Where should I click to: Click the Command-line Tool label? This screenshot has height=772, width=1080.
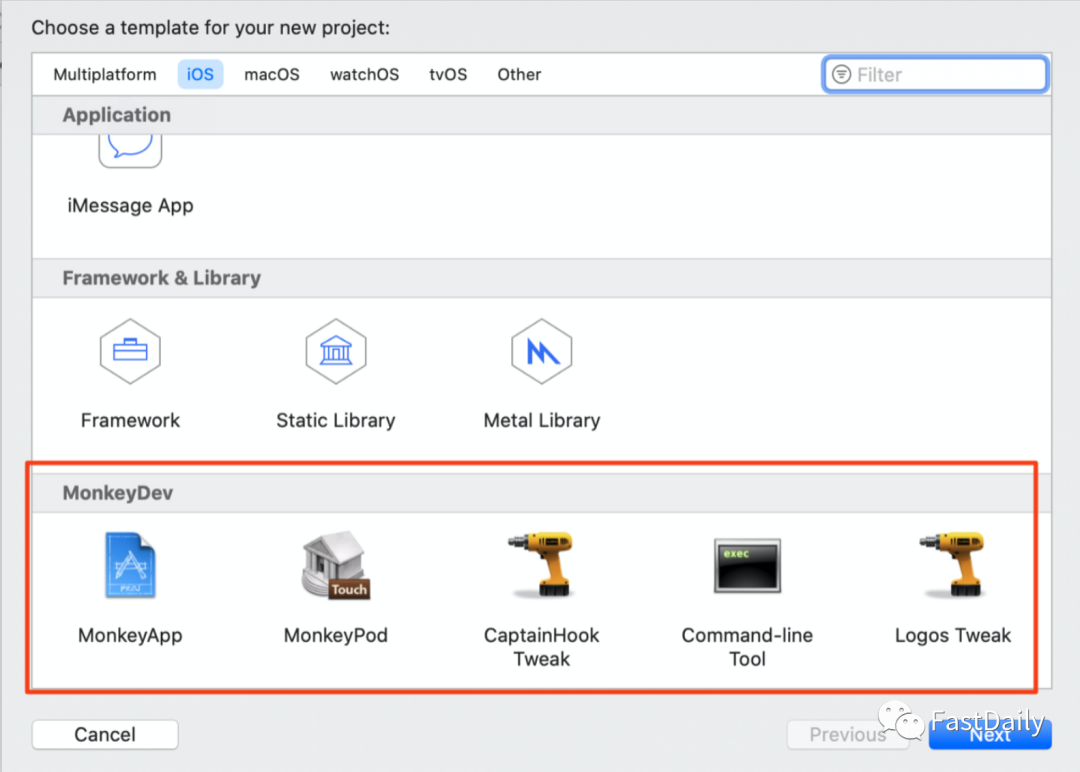pos(747,647)
